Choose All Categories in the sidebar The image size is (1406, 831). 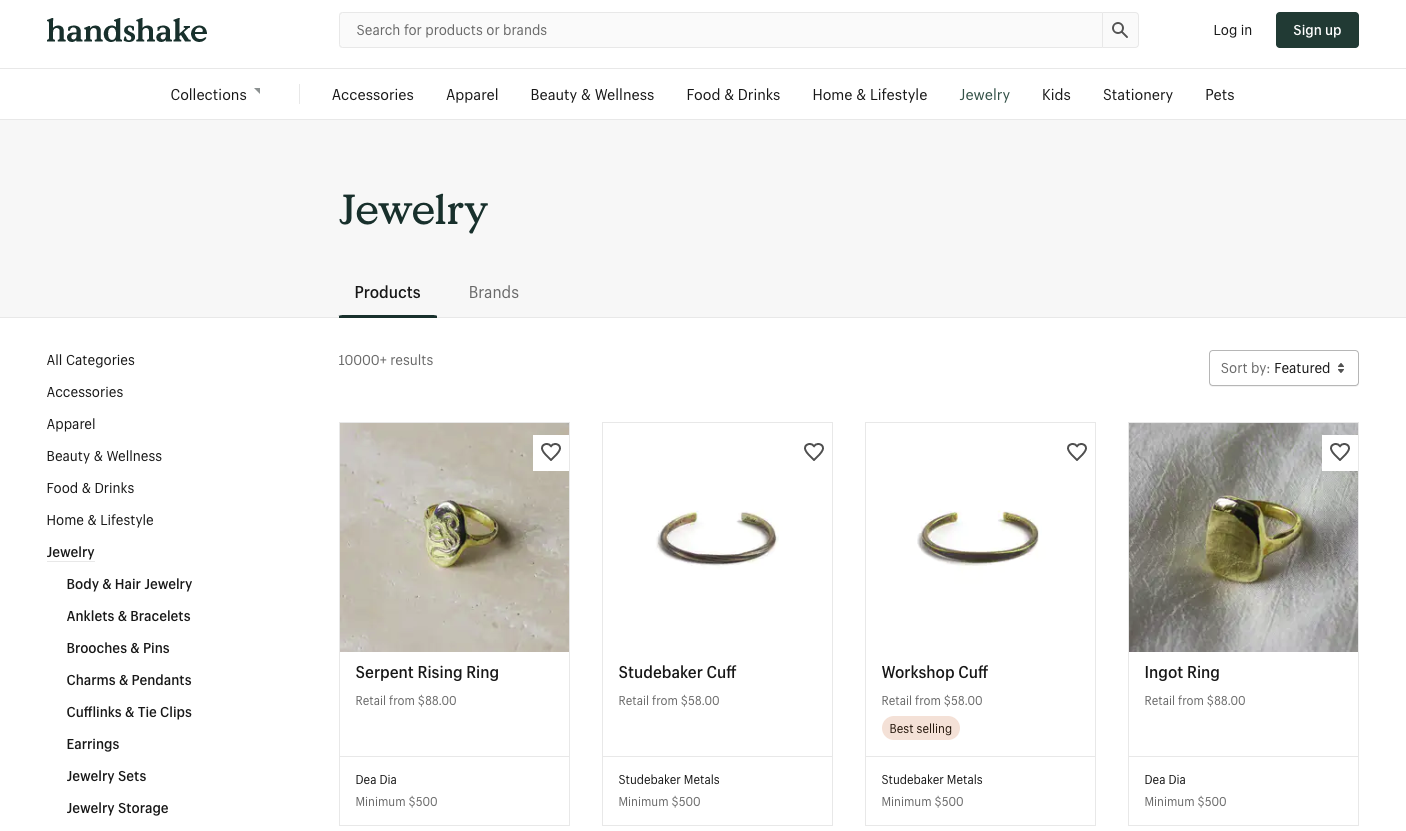tap(90, 360)
